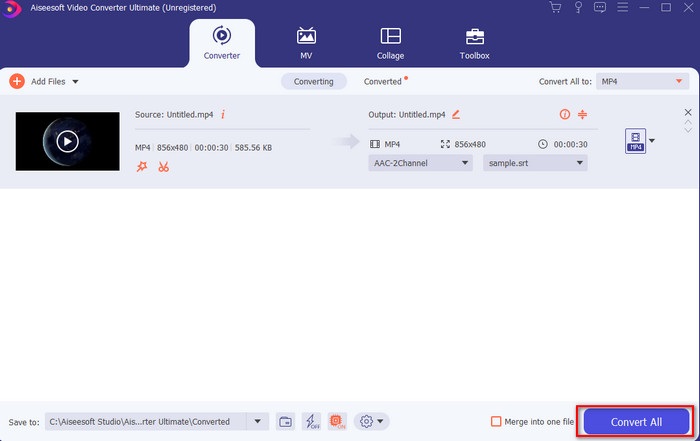Open the hamburger menu icon
The height and width of the screenshot is (441, 700).
622,7
